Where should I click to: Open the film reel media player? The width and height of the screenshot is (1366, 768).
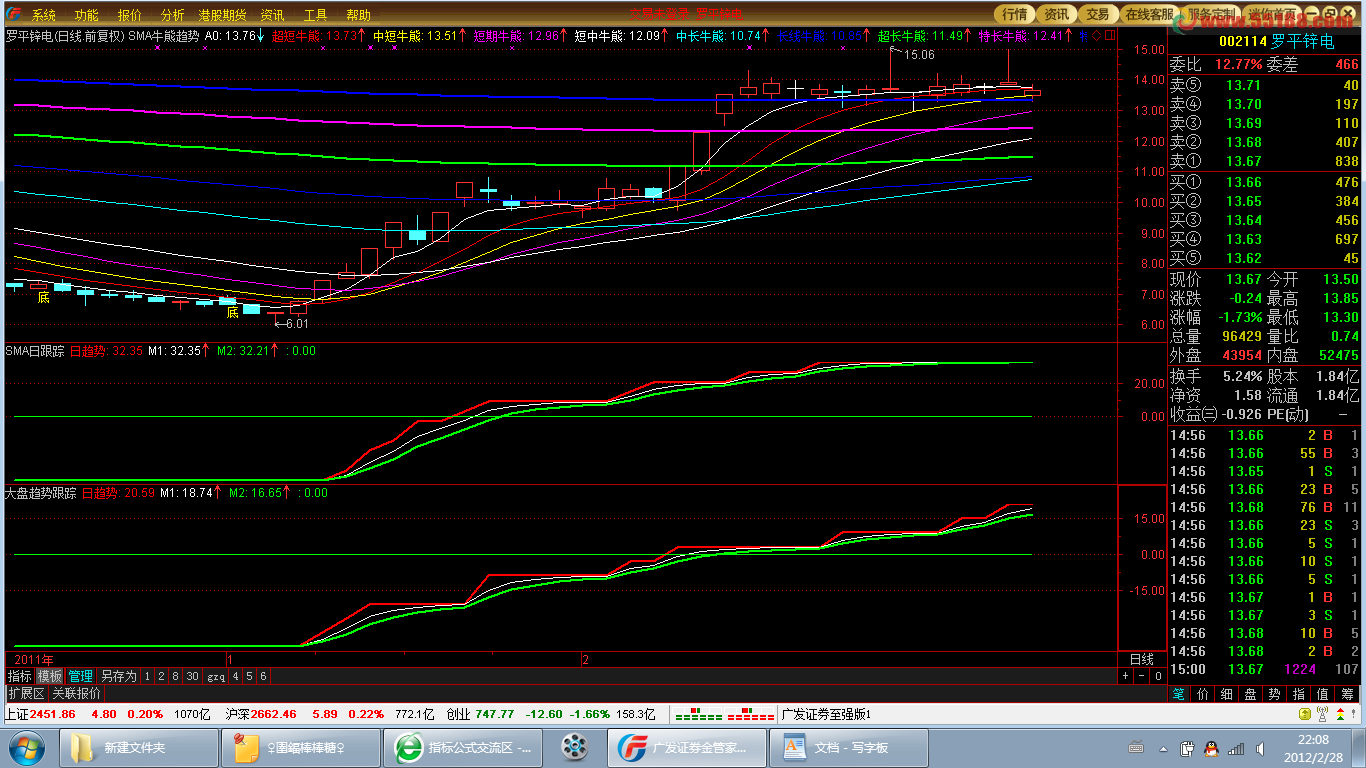coord(574,748)
